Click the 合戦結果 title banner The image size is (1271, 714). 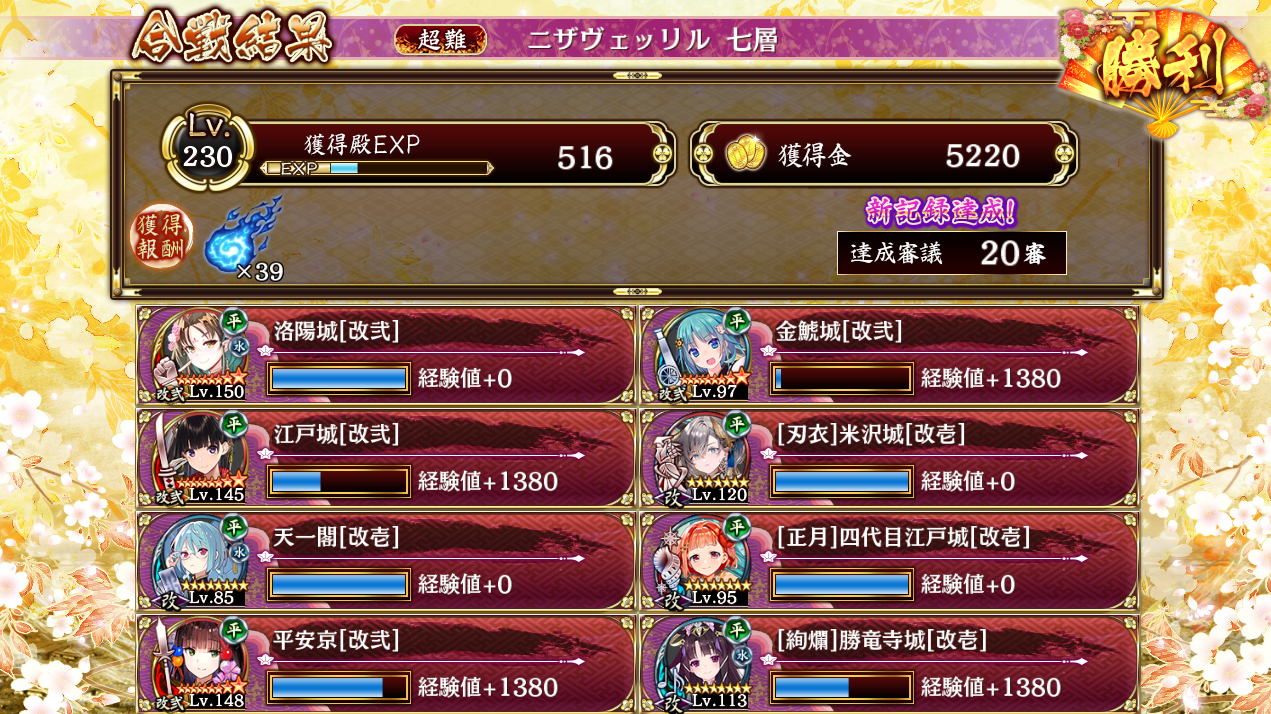tap(232, 38)
